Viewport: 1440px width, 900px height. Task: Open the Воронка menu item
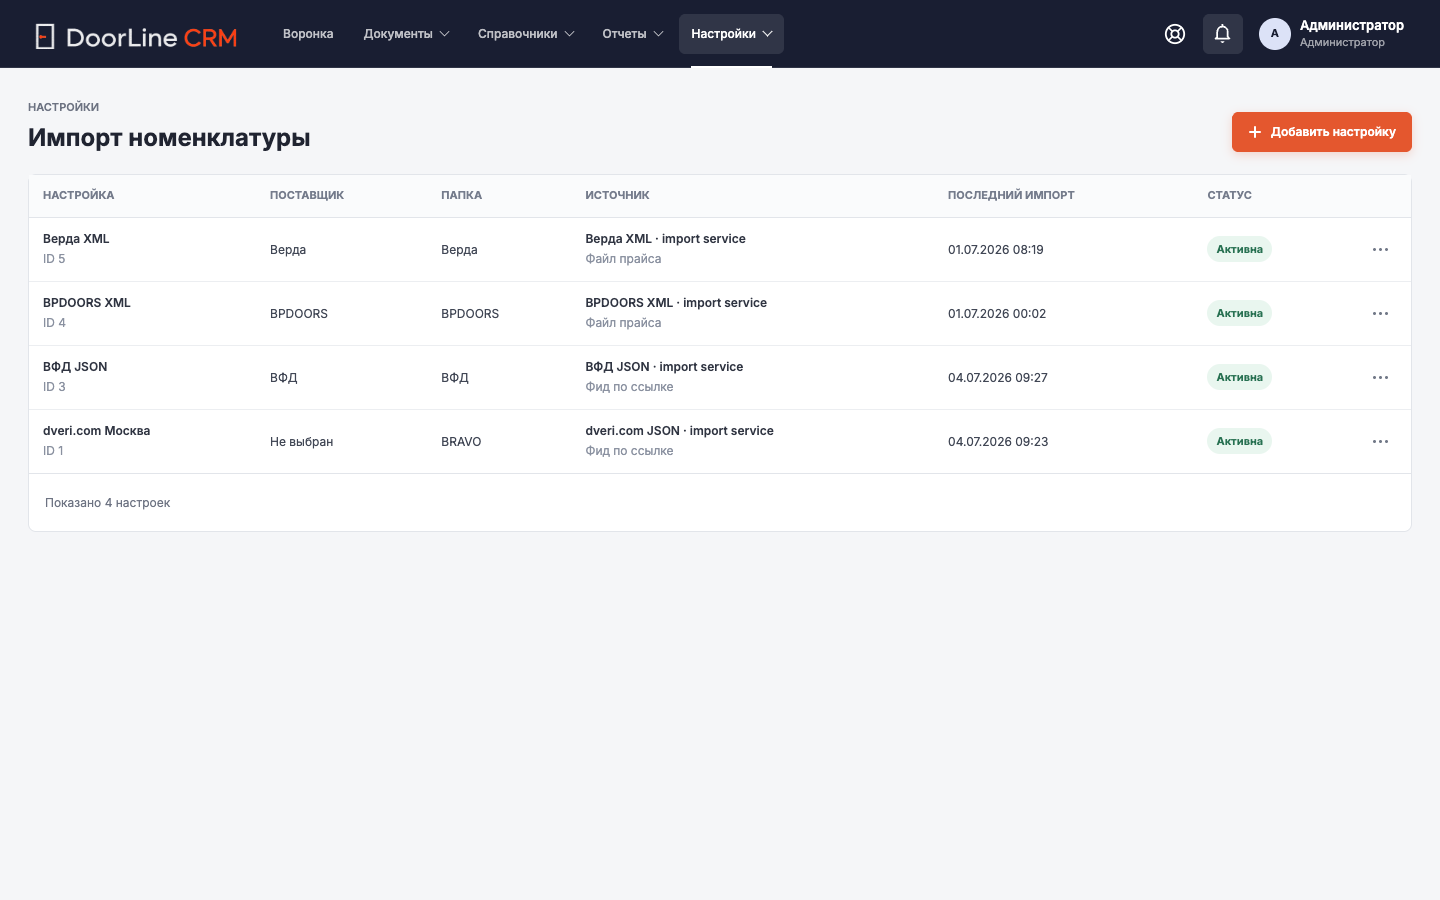pos(308,34)
